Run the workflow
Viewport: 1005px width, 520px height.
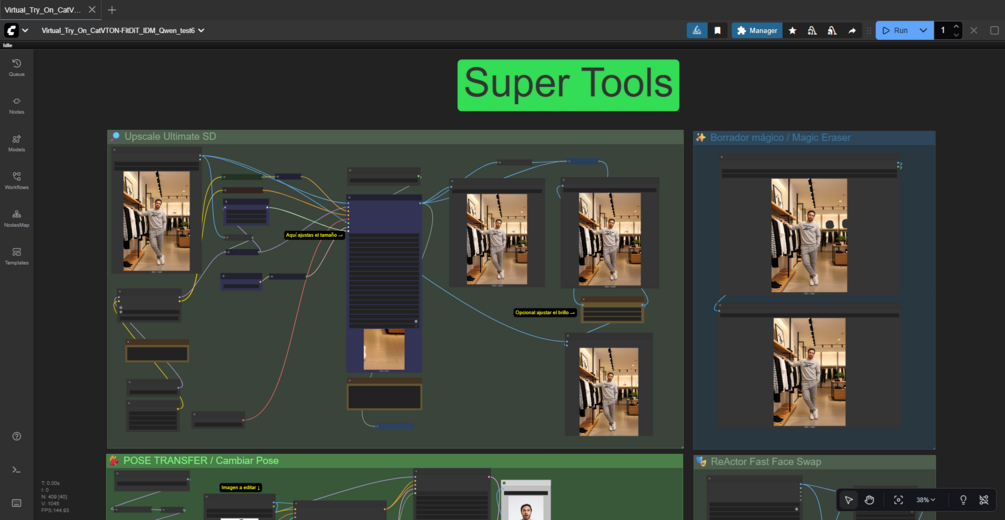pyautogui.click(x=895, y=30)
